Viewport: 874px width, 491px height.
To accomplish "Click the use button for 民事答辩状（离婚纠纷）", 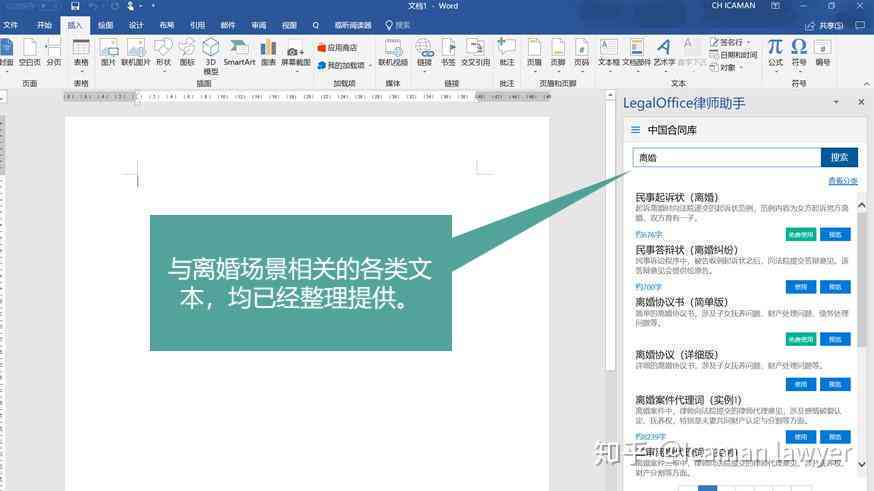I will [800, 287].
